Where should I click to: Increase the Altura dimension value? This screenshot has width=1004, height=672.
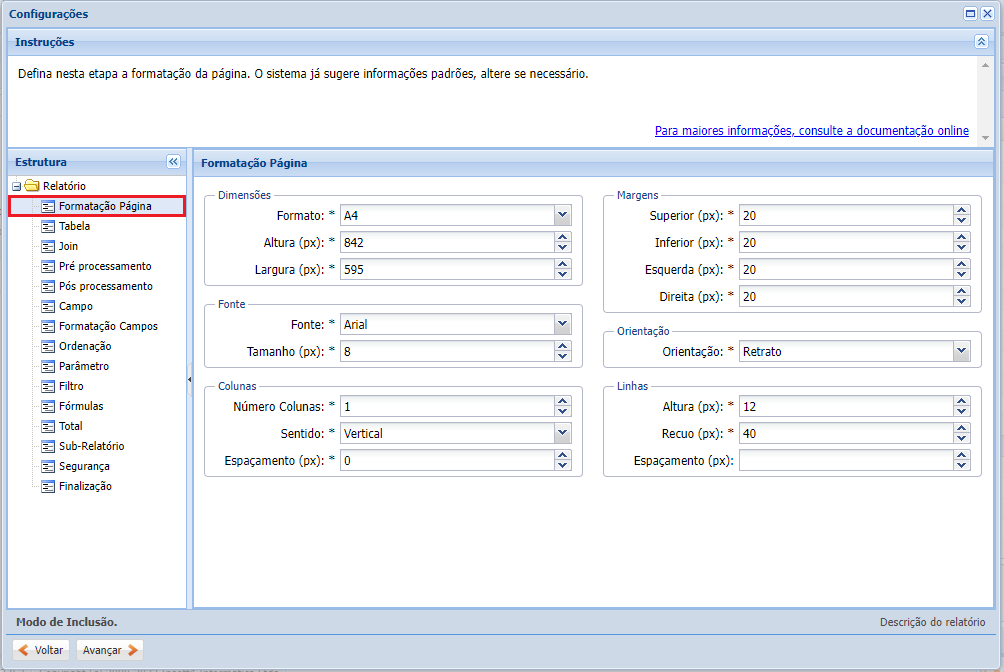562,238
